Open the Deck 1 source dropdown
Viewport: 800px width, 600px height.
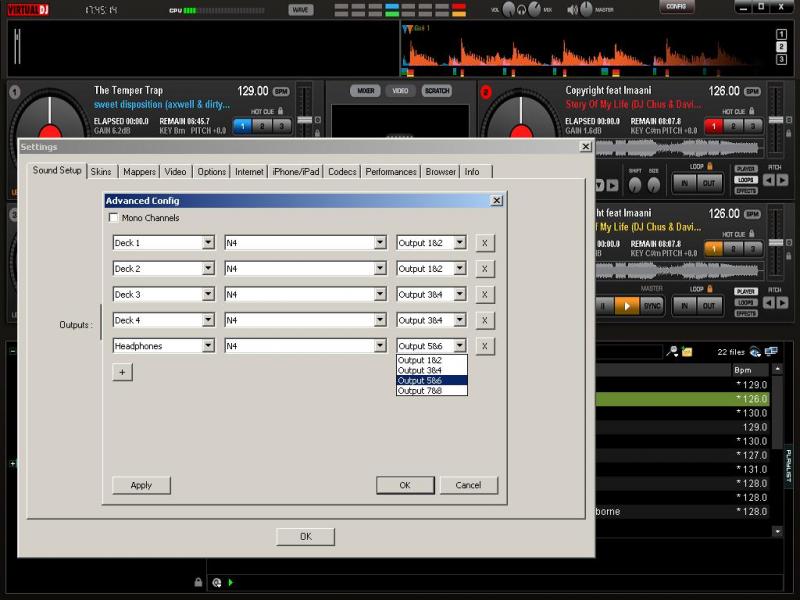(x=208, y=242)
